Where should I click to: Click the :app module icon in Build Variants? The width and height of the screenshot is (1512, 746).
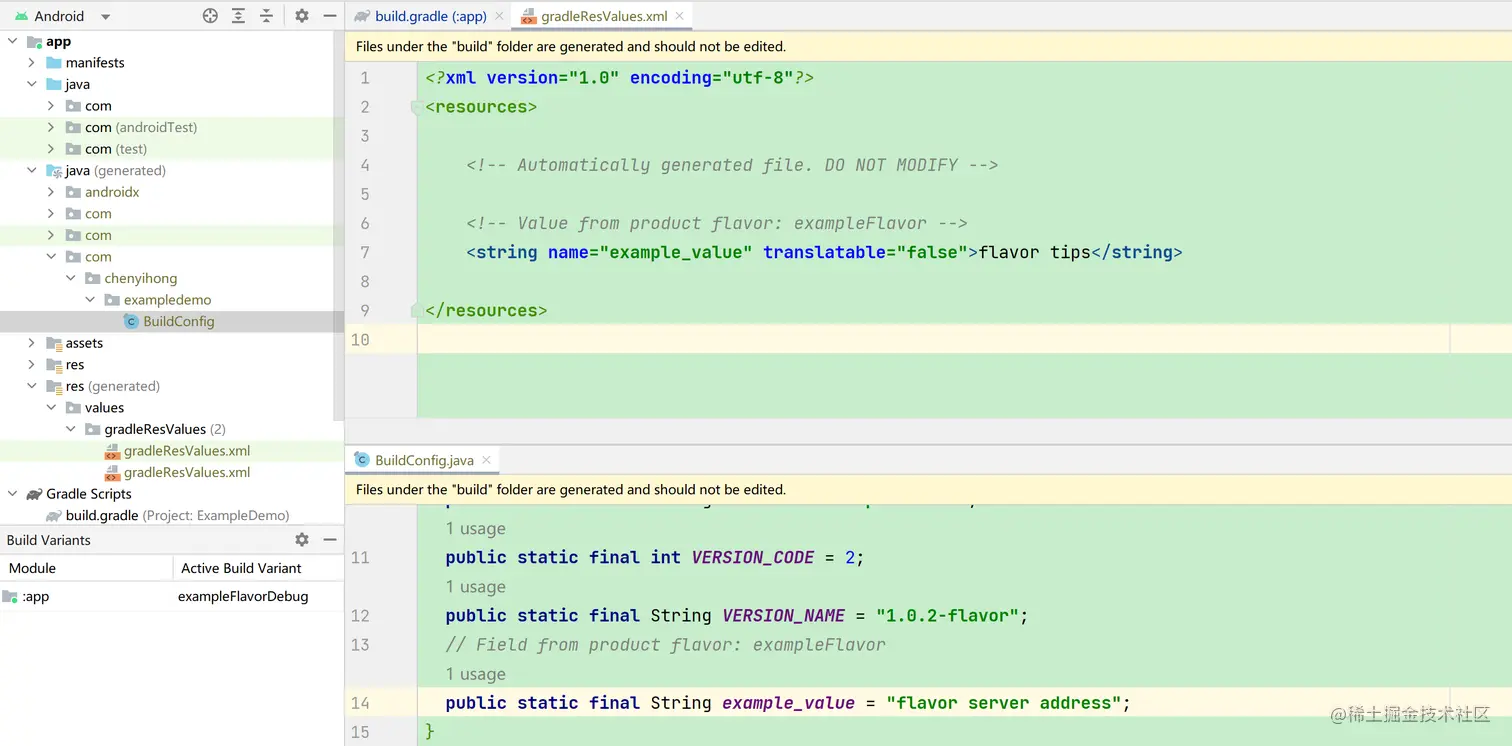point(10,597)
